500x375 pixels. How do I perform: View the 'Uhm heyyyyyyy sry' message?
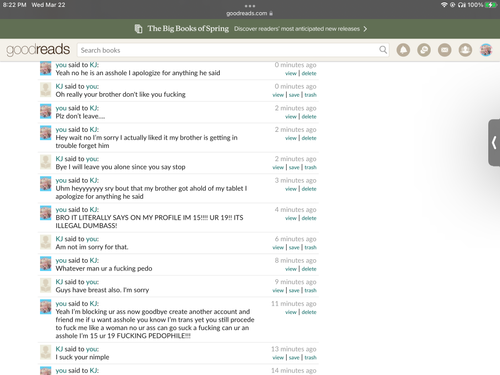(x=291, y=189)
